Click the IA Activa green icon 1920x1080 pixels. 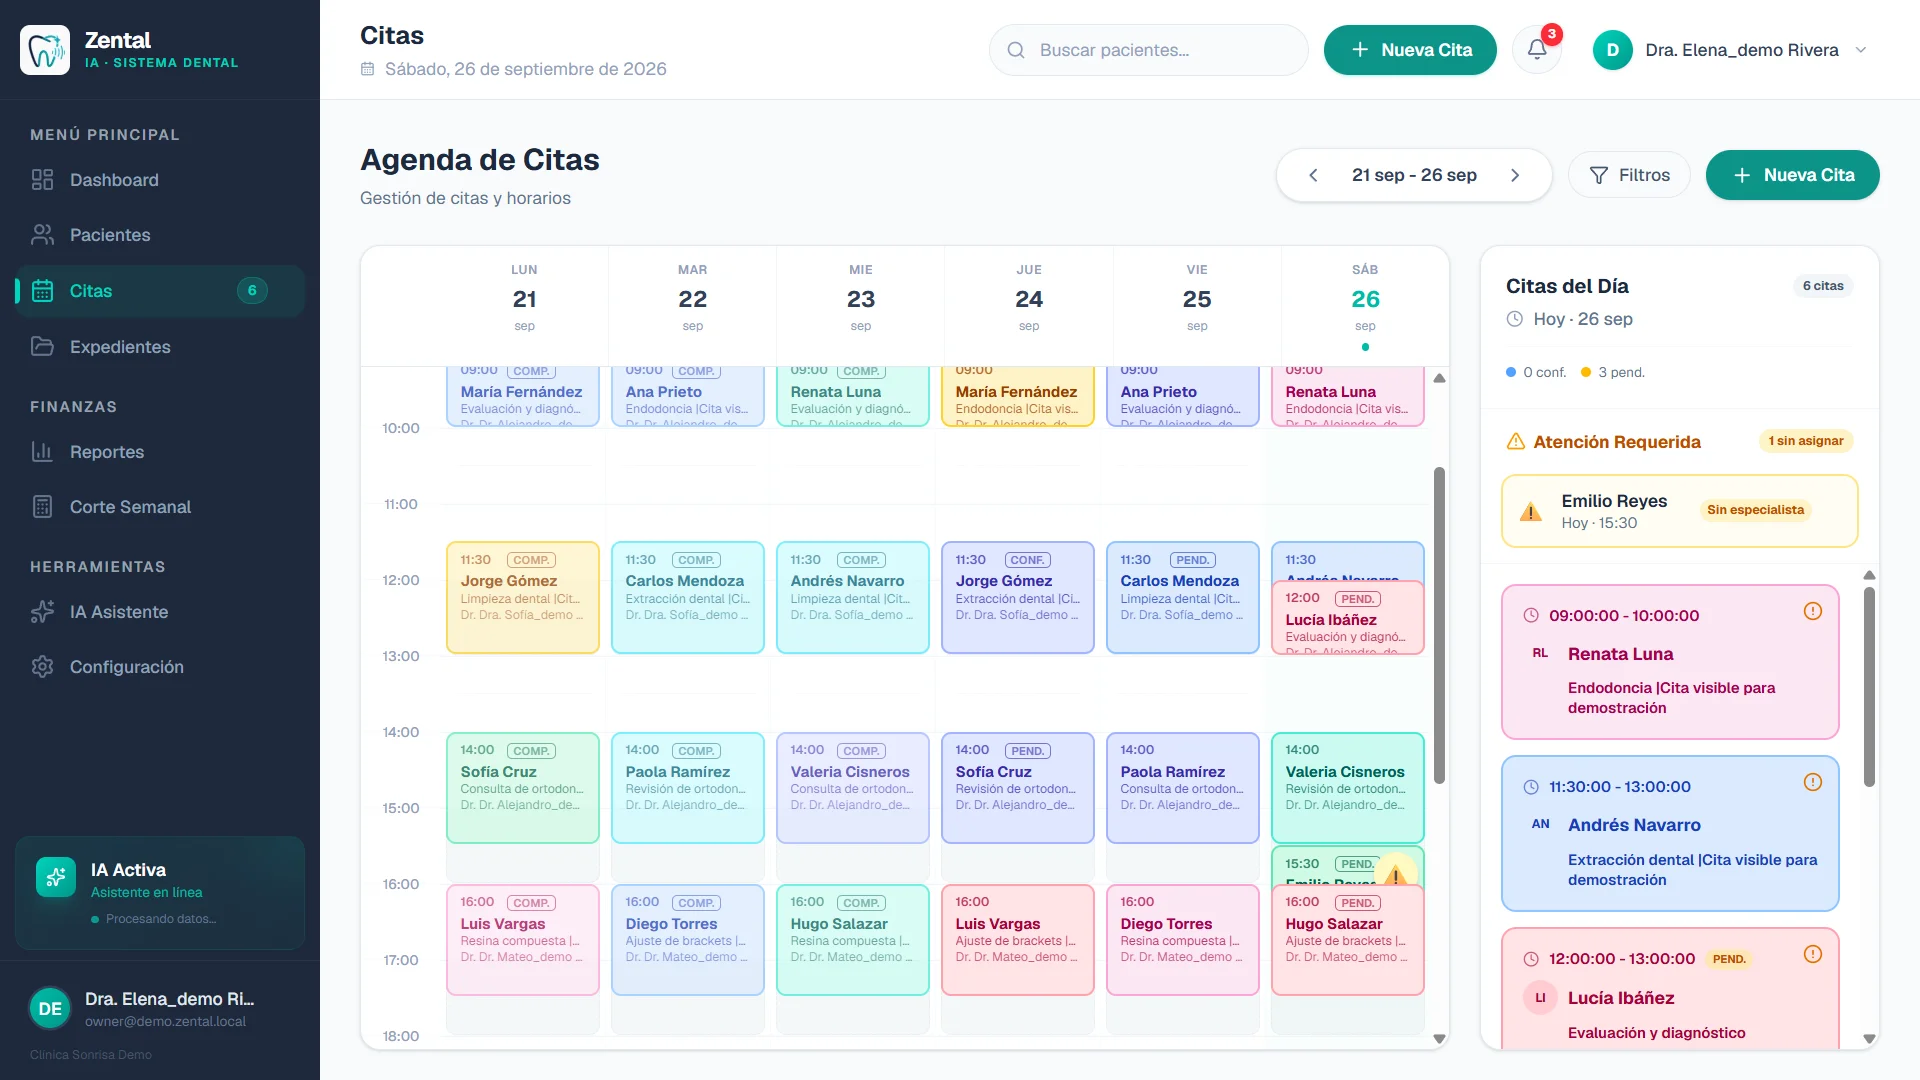pos(56,877)
